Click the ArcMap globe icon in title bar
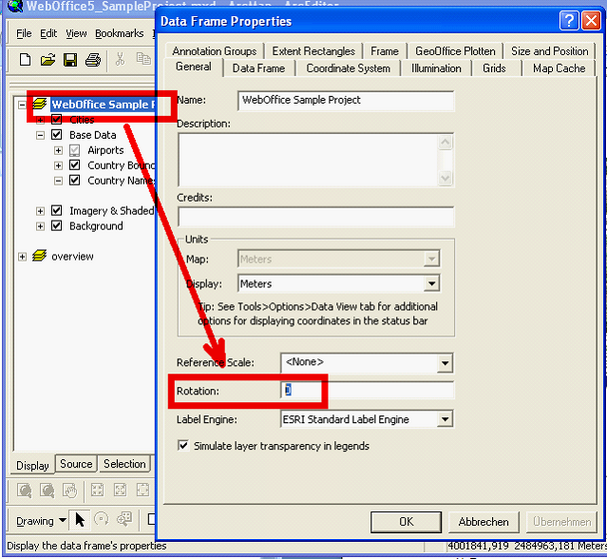 [x=15, y=5]
